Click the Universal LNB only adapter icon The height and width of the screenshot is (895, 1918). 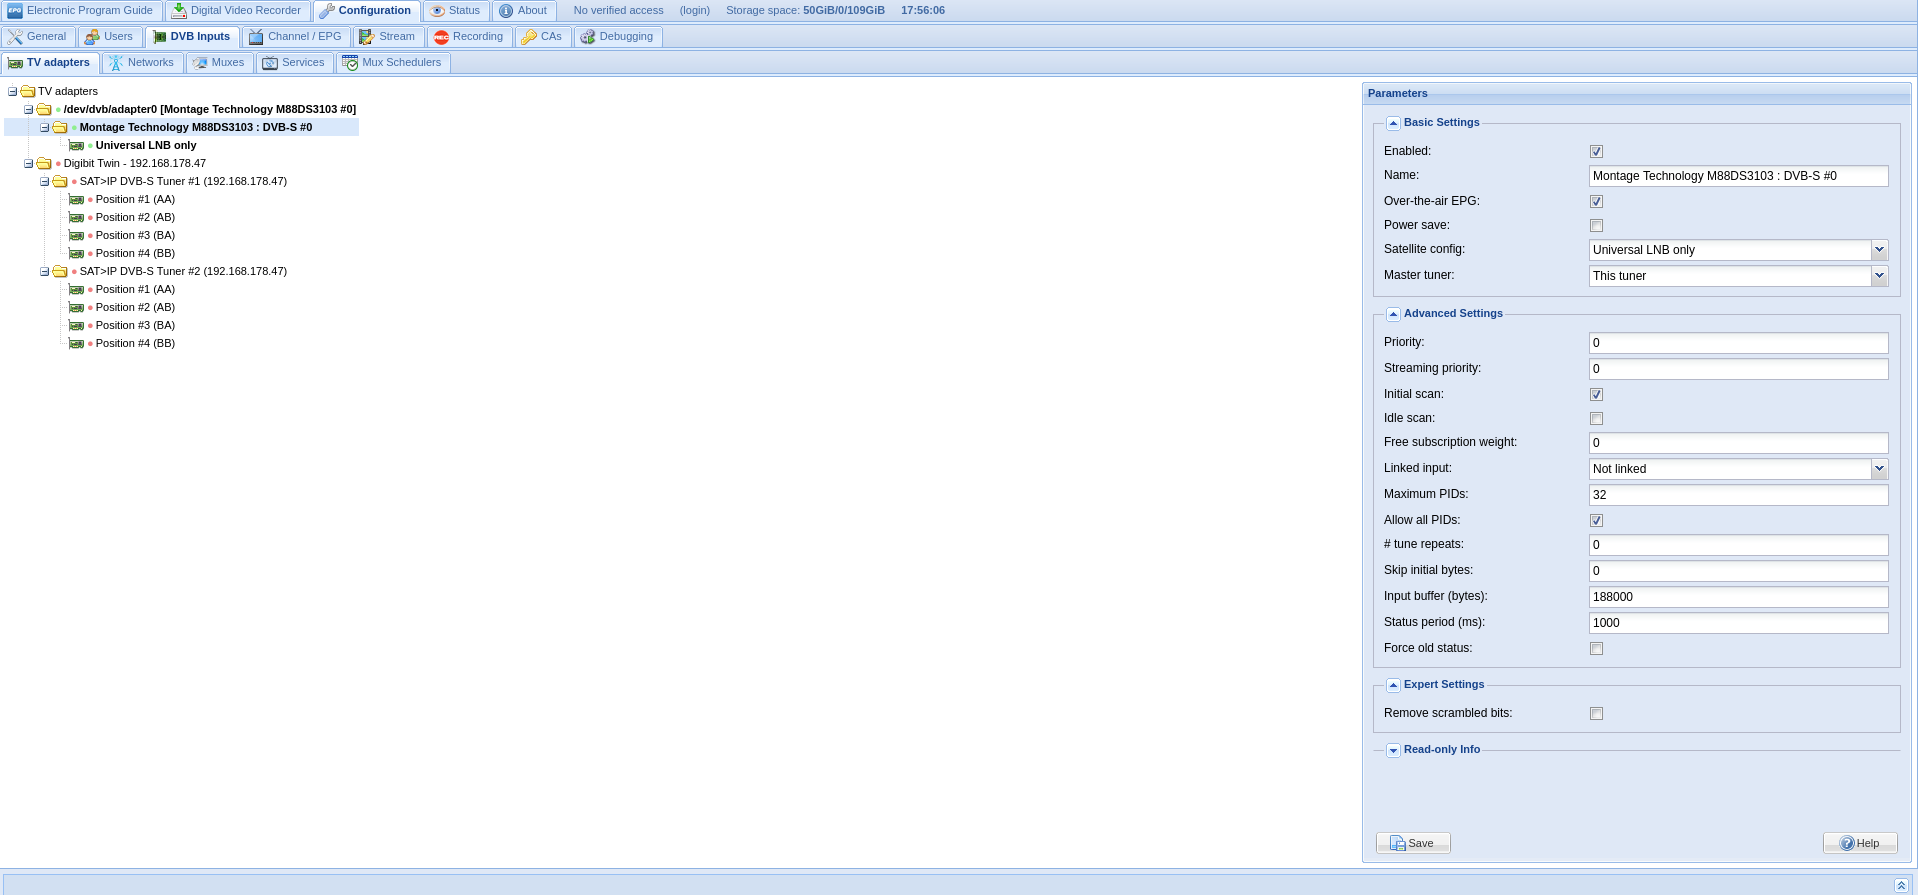click(x=76, y=146)
